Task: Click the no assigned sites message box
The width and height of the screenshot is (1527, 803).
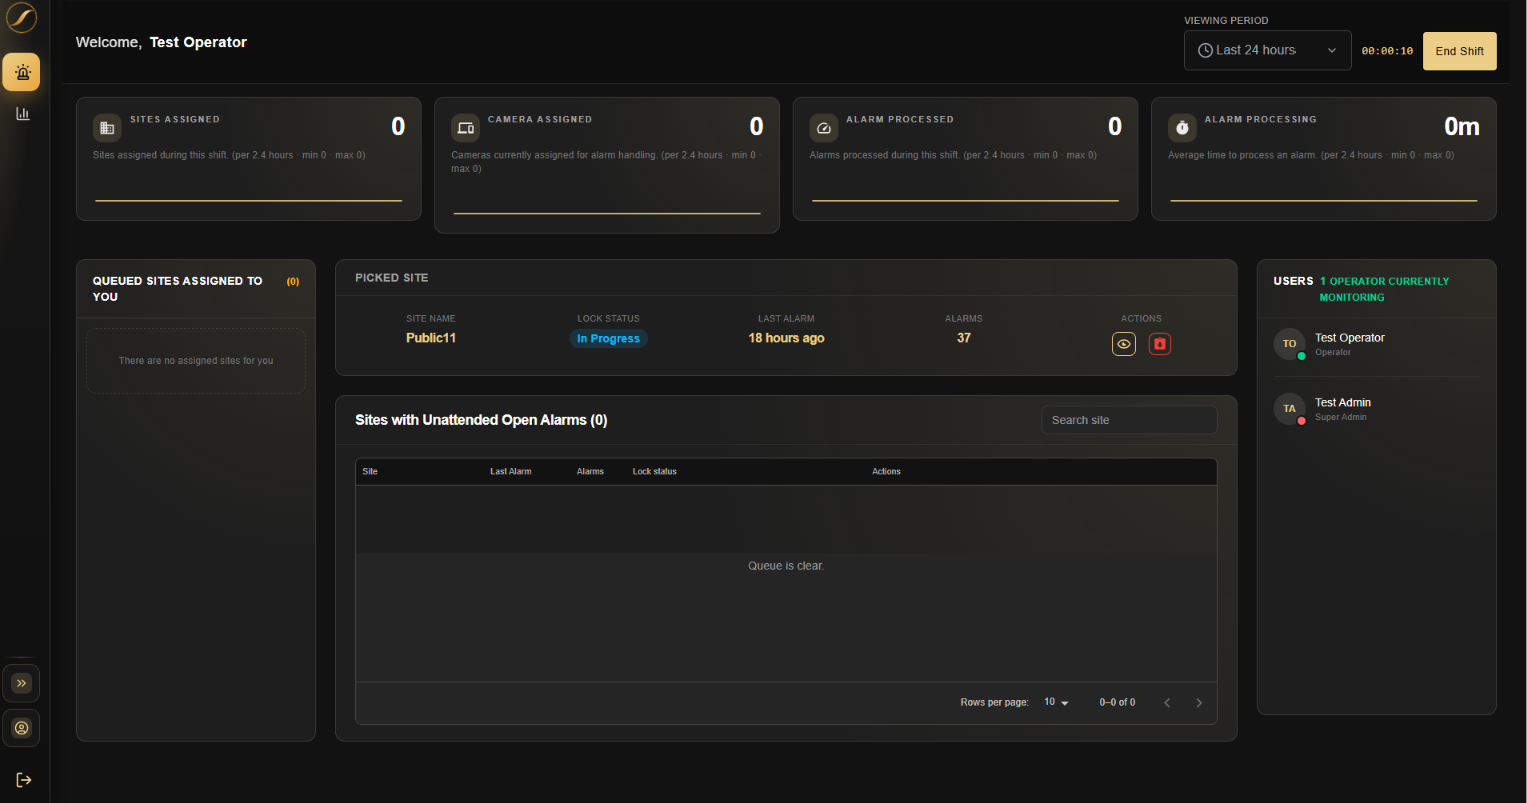Action: click(x=196, y=361)
